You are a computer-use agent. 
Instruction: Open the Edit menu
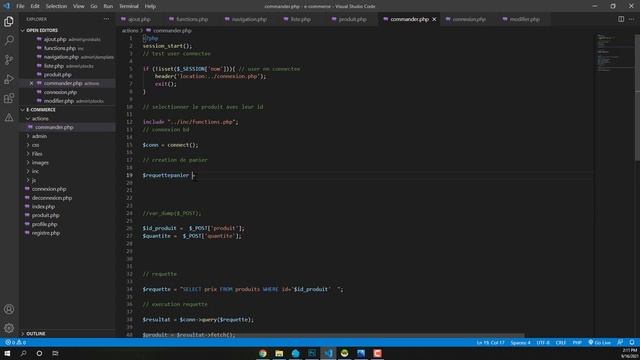35,6
